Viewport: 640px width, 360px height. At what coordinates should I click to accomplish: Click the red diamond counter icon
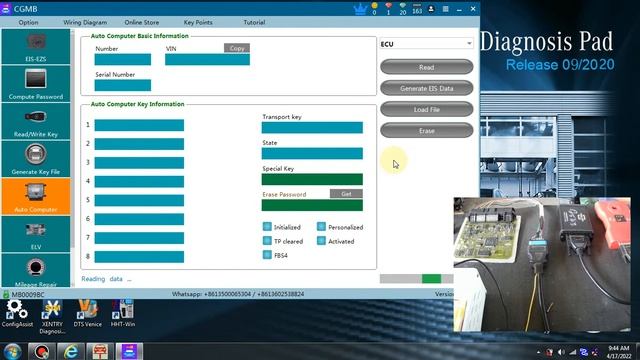click(x=388, y=9)
